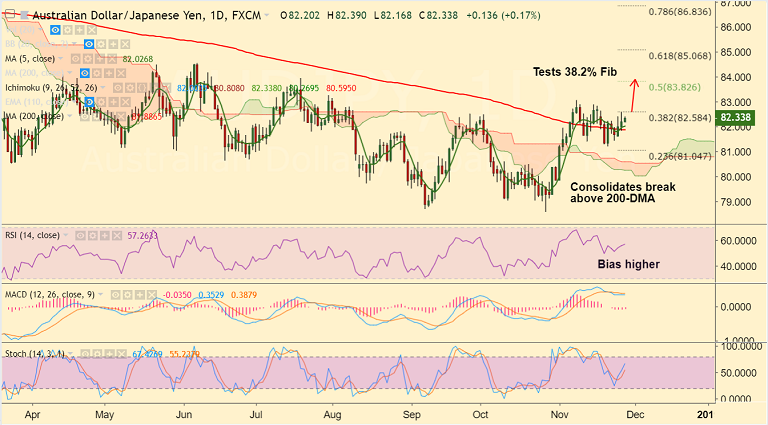Toggle visibility eye for EMA (110, close)

(x=89, y=102)
